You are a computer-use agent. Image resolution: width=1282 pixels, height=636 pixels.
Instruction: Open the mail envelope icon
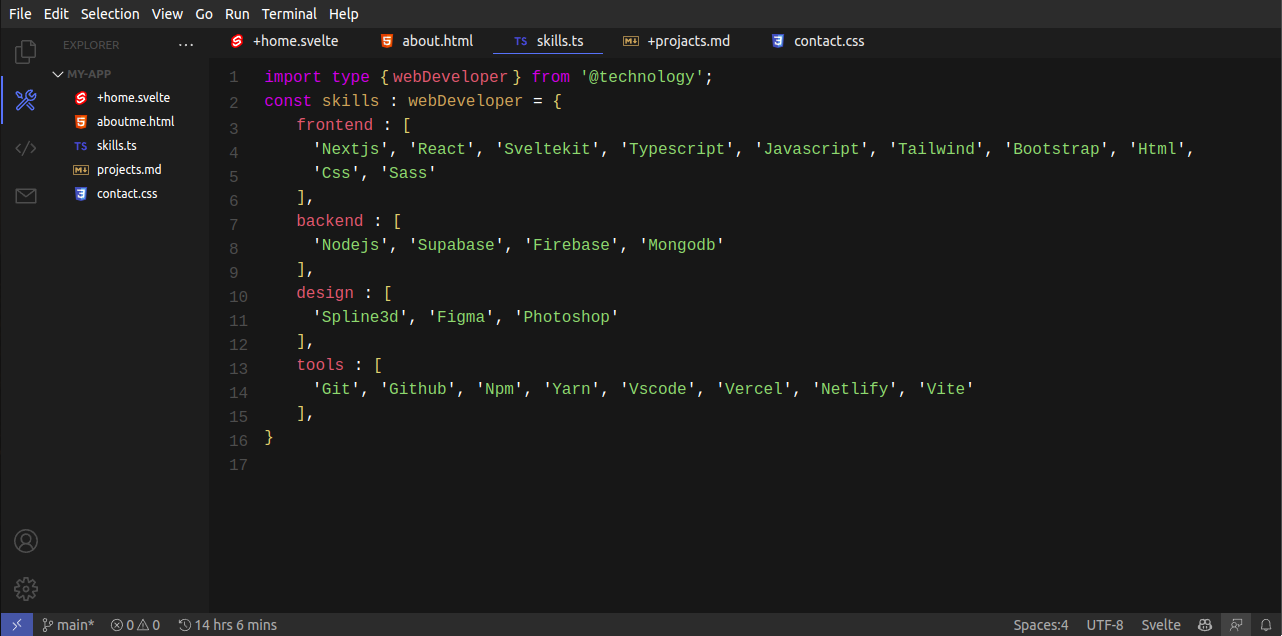tap(26, 196)
